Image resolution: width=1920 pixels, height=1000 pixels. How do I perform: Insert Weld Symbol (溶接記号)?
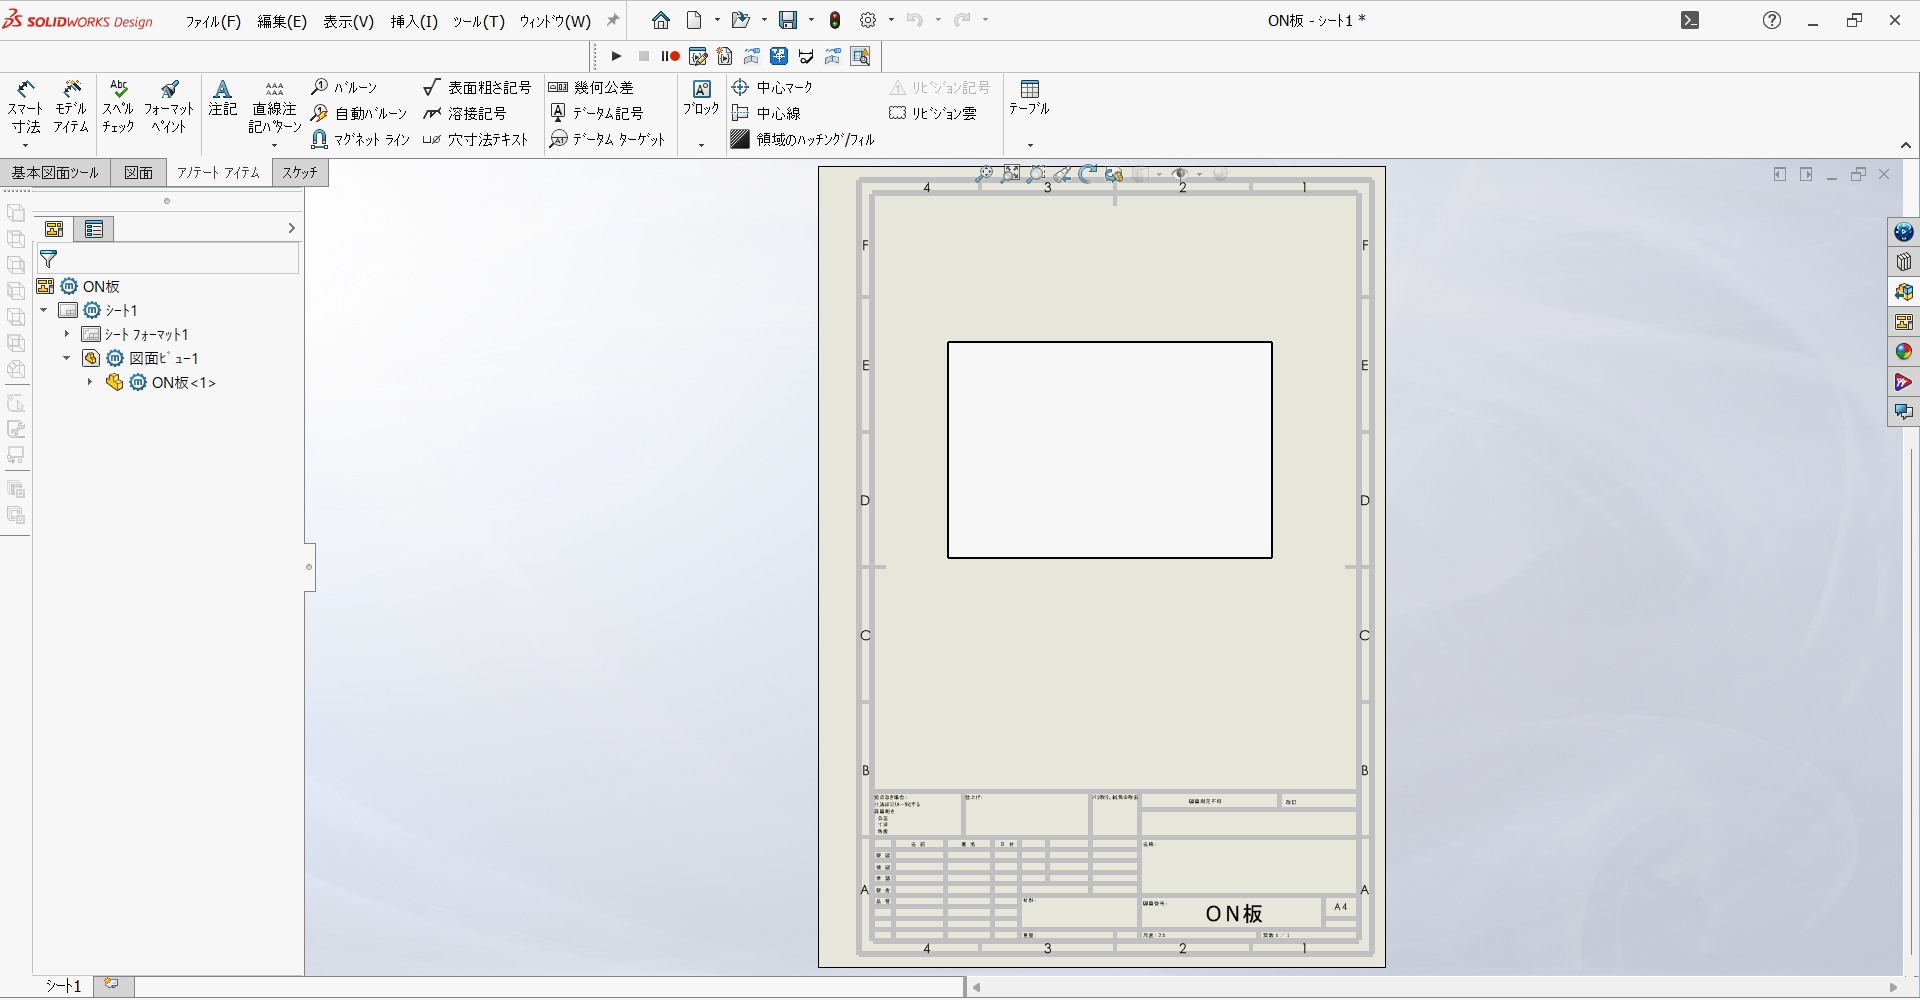tap(465, 114)
